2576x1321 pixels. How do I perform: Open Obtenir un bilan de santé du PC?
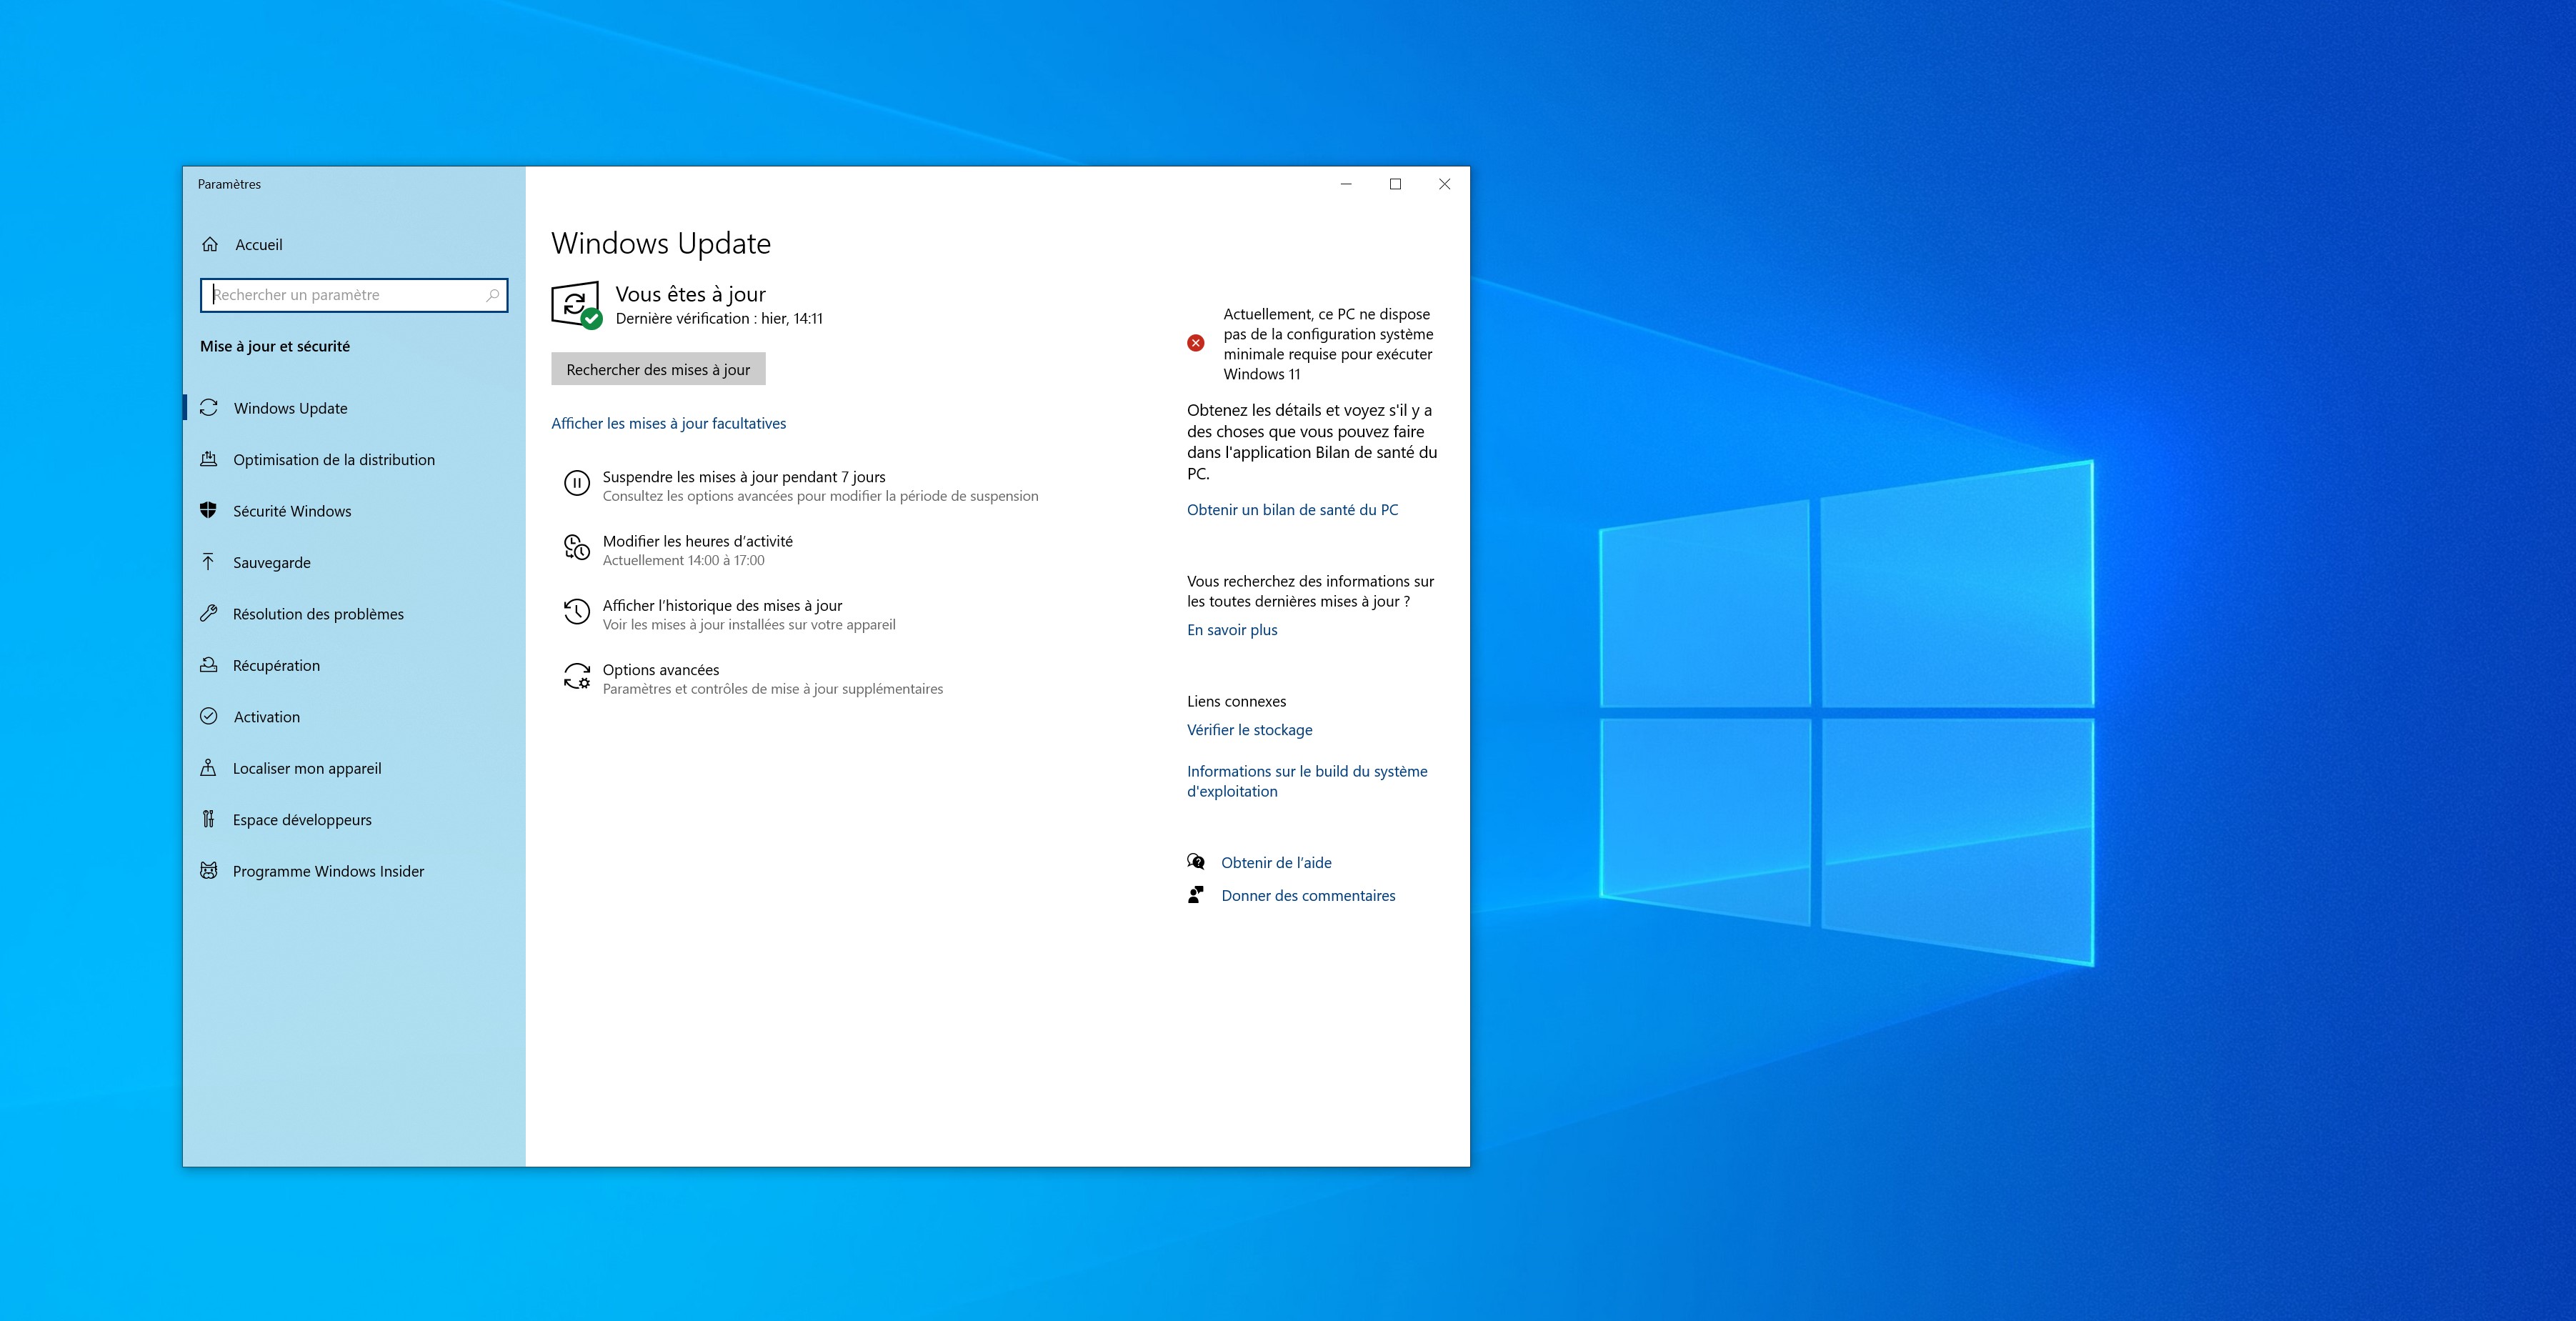[1294, 509]
